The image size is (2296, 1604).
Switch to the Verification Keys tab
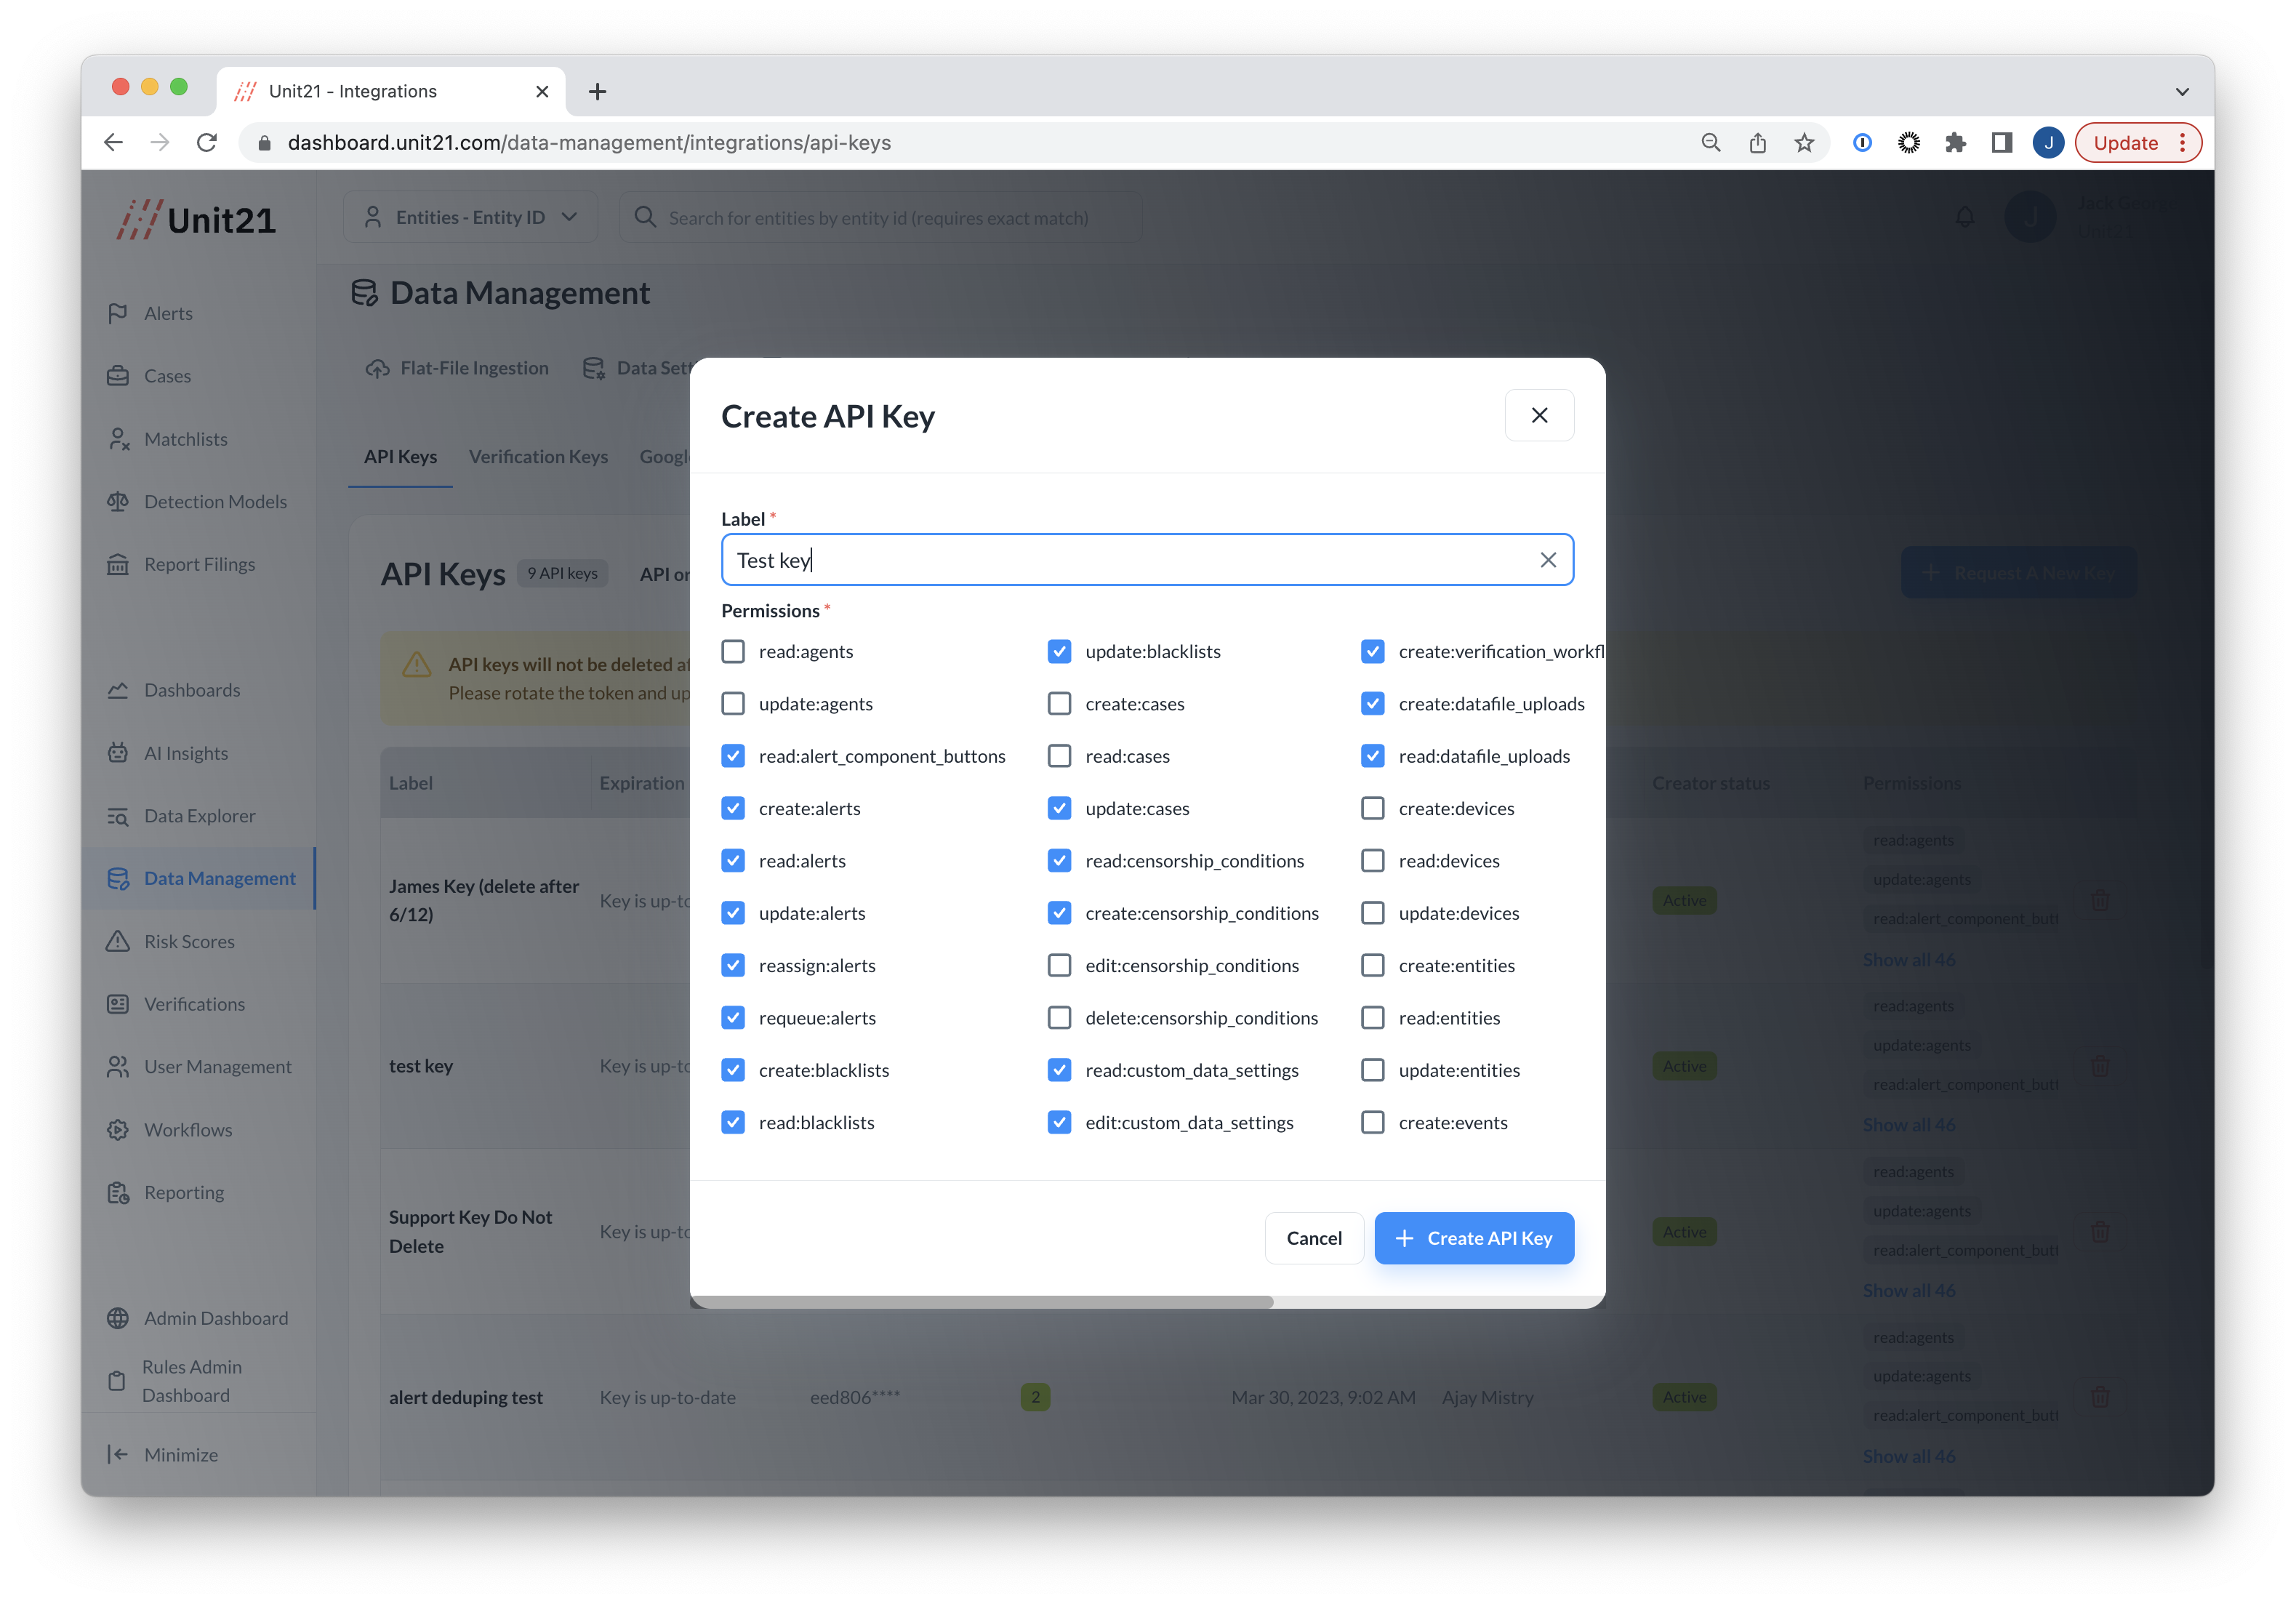(538, 457)
